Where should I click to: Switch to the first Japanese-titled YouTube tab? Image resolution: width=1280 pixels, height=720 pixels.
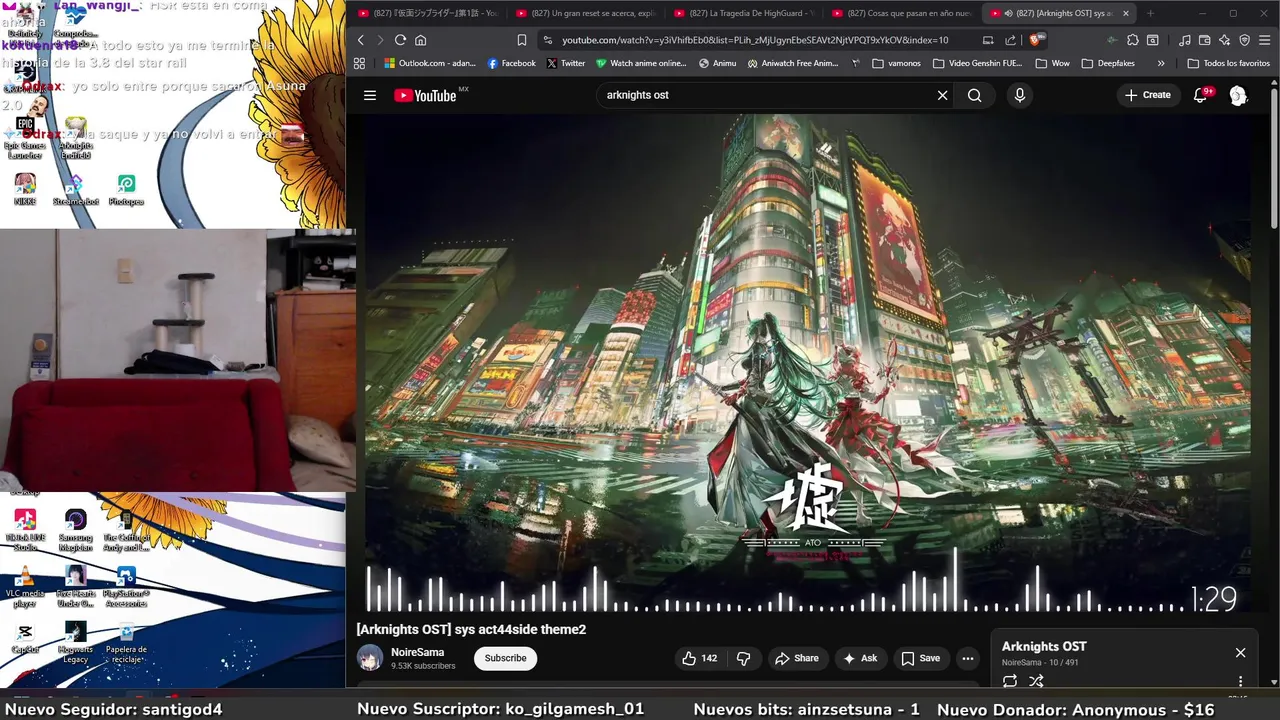pyautogui.click(x=427, y=13)
